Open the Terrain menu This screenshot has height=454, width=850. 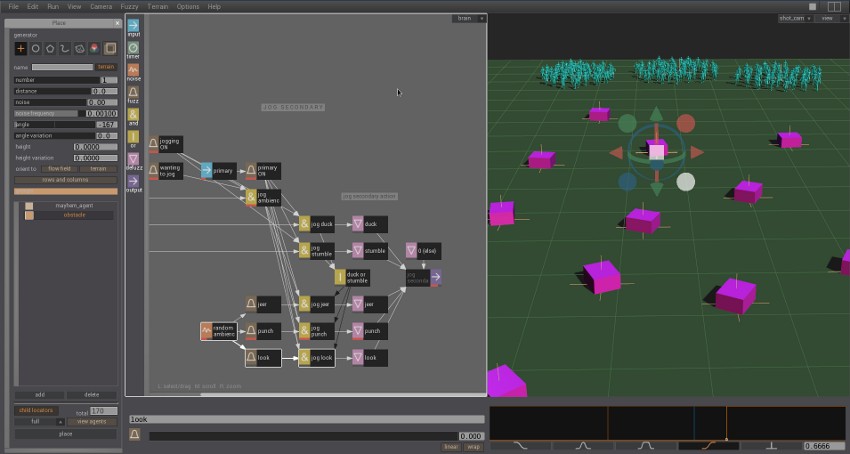[x=158, y=6]
